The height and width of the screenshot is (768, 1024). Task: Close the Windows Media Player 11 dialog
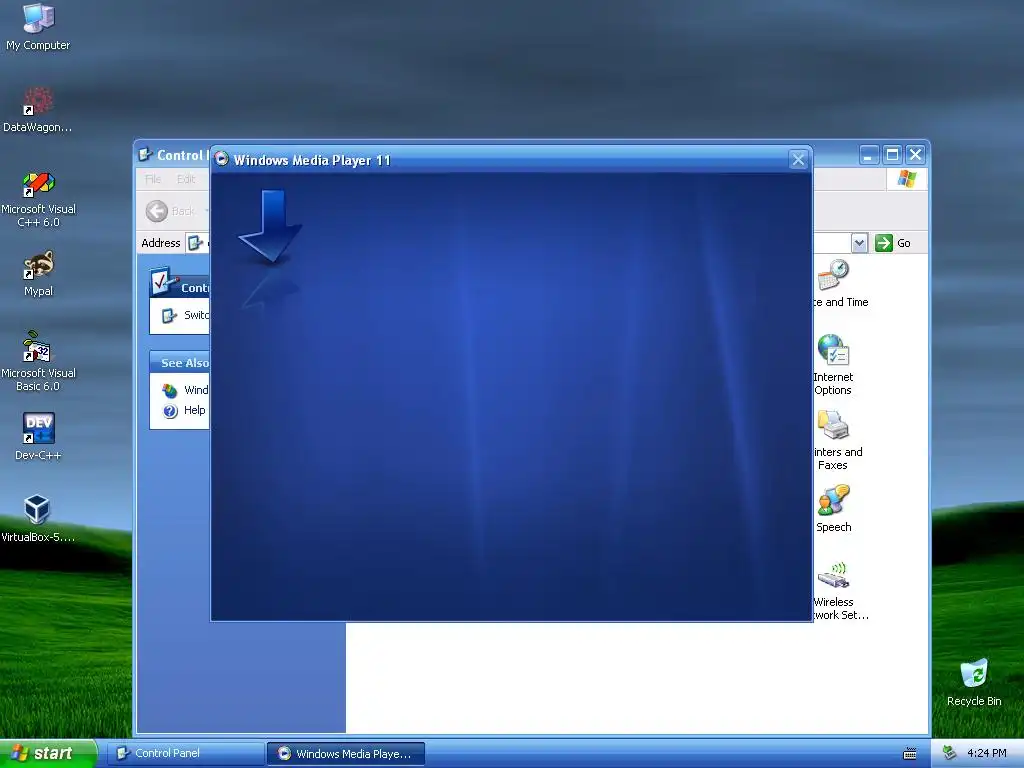pos(798,159)
